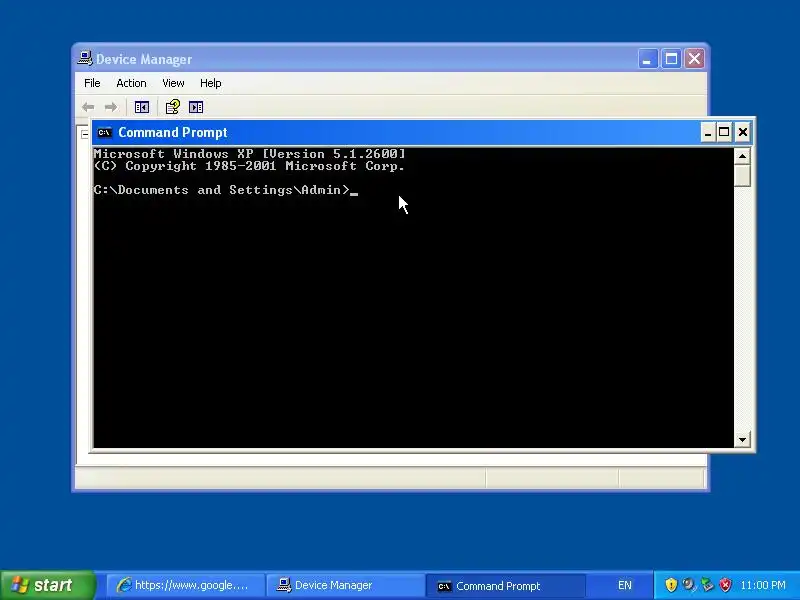800x600 pixels.
Task: Click the Device Manager title bar text
Action: click(144, 59)
